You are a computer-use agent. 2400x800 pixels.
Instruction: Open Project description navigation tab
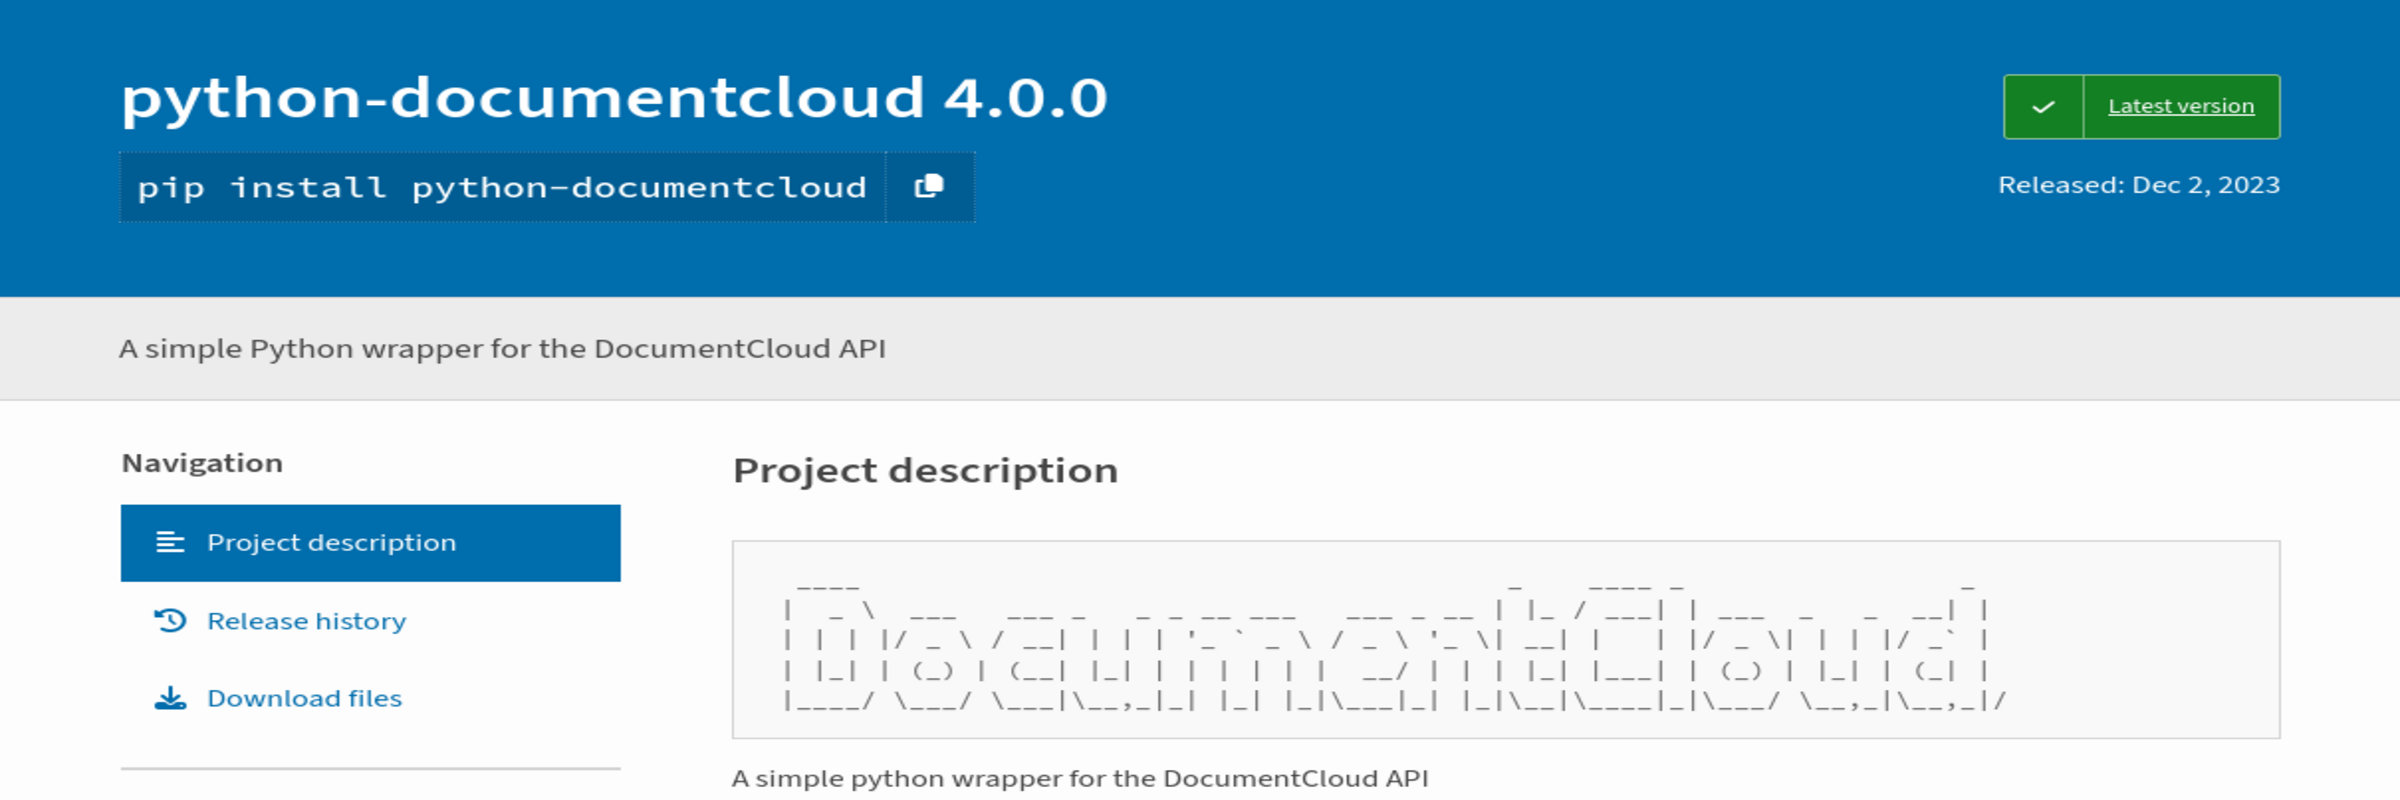(x=371, y=543)
